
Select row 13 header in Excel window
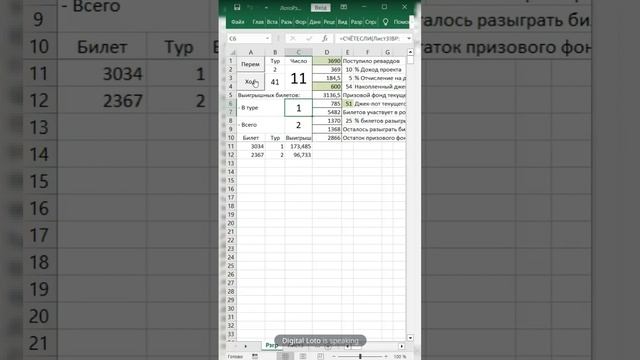click(231, 163)
